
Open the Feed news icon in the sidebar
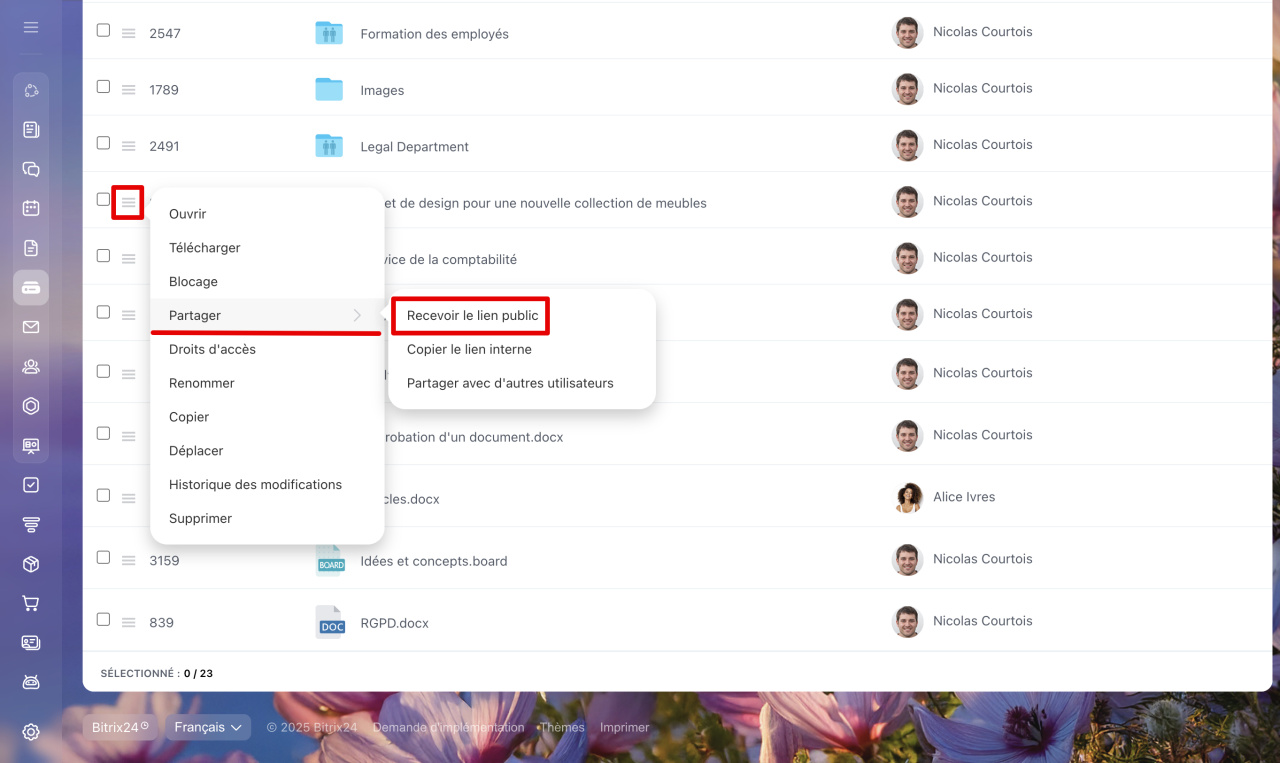pos(31,130)
